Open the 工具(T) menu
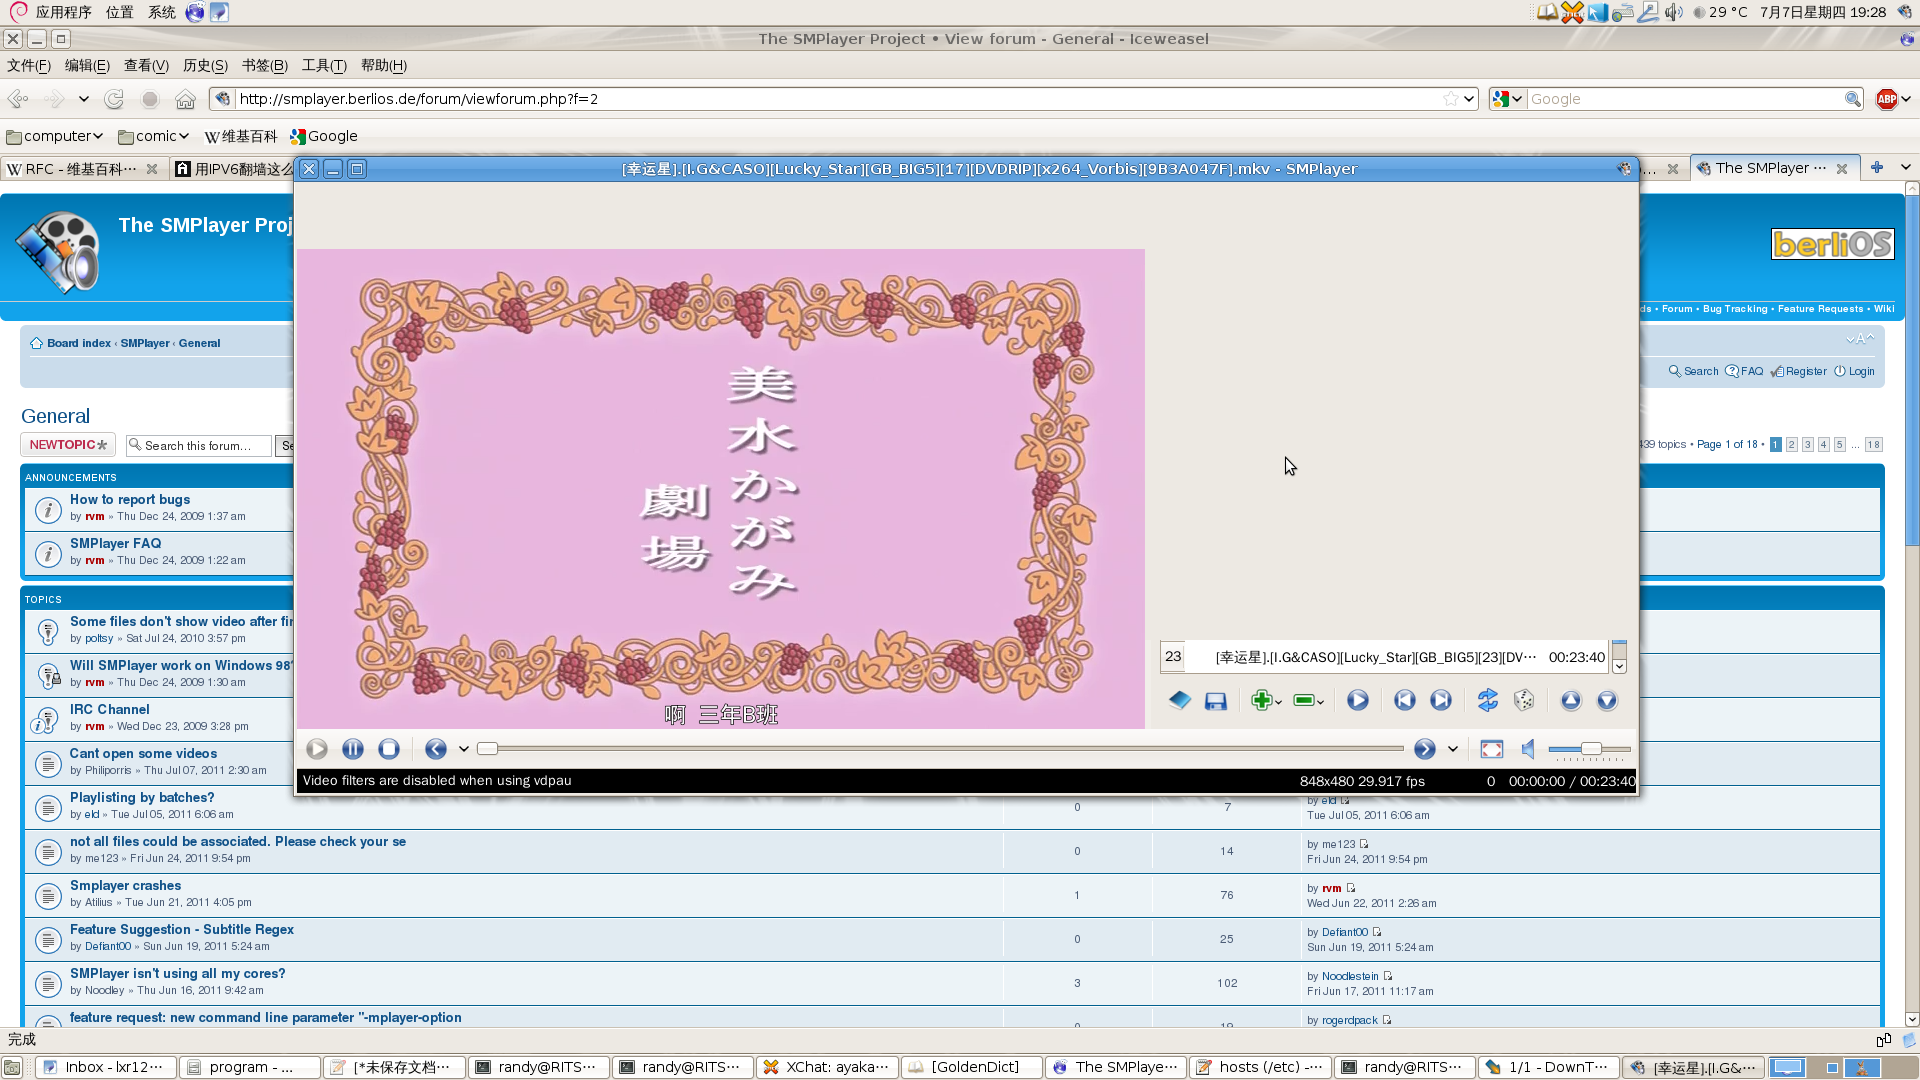This screenshot has height=1080, width=1920. tap(324, 66)
